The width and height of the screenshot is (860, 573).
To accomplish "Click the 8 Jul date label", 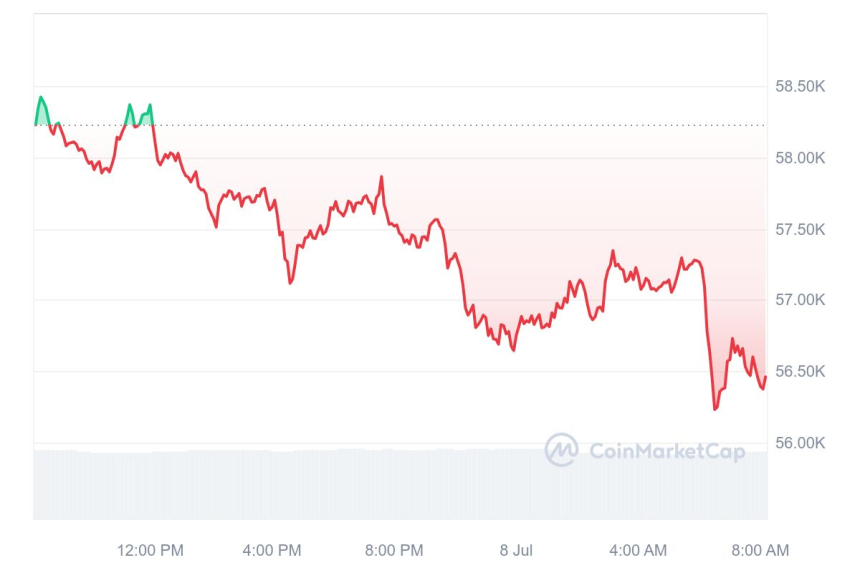I will coord(516,550).
